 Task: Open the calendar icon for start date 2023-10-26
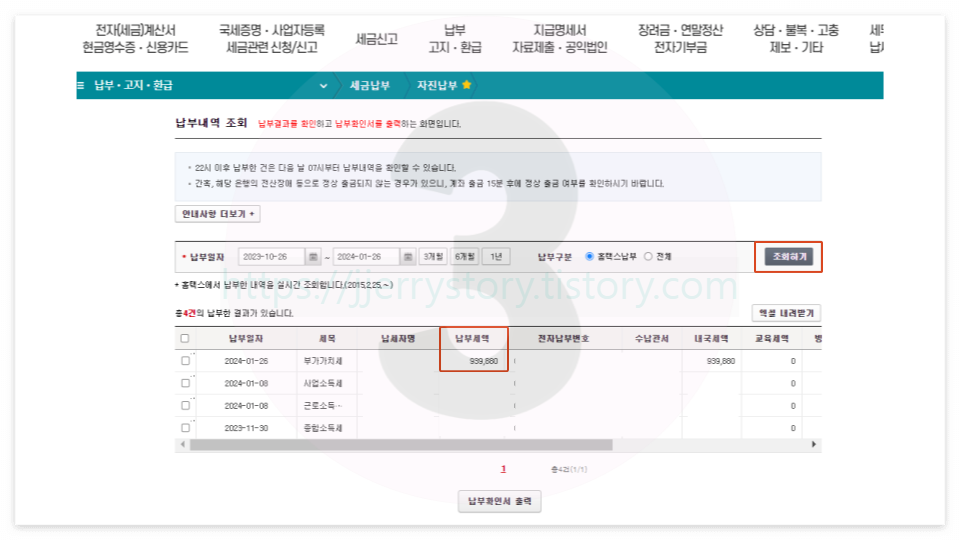point(313,257)
